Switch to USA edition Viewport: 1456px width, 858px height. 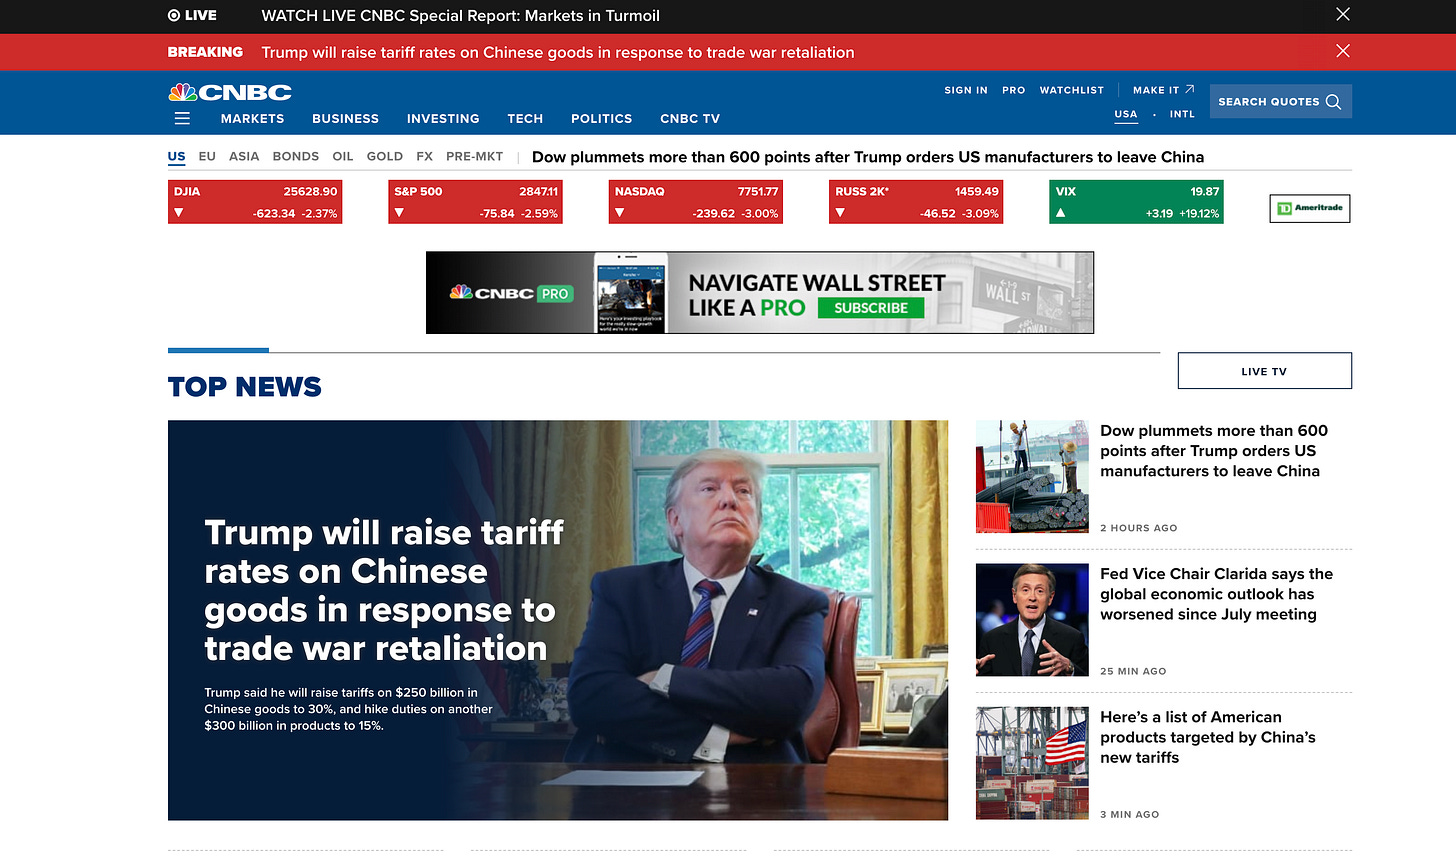click(1126, 114)
